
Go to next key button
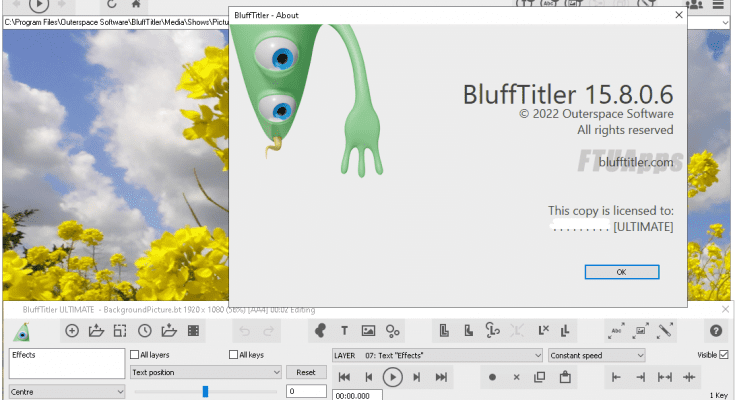pyautogui.click(x=416, y=377)
